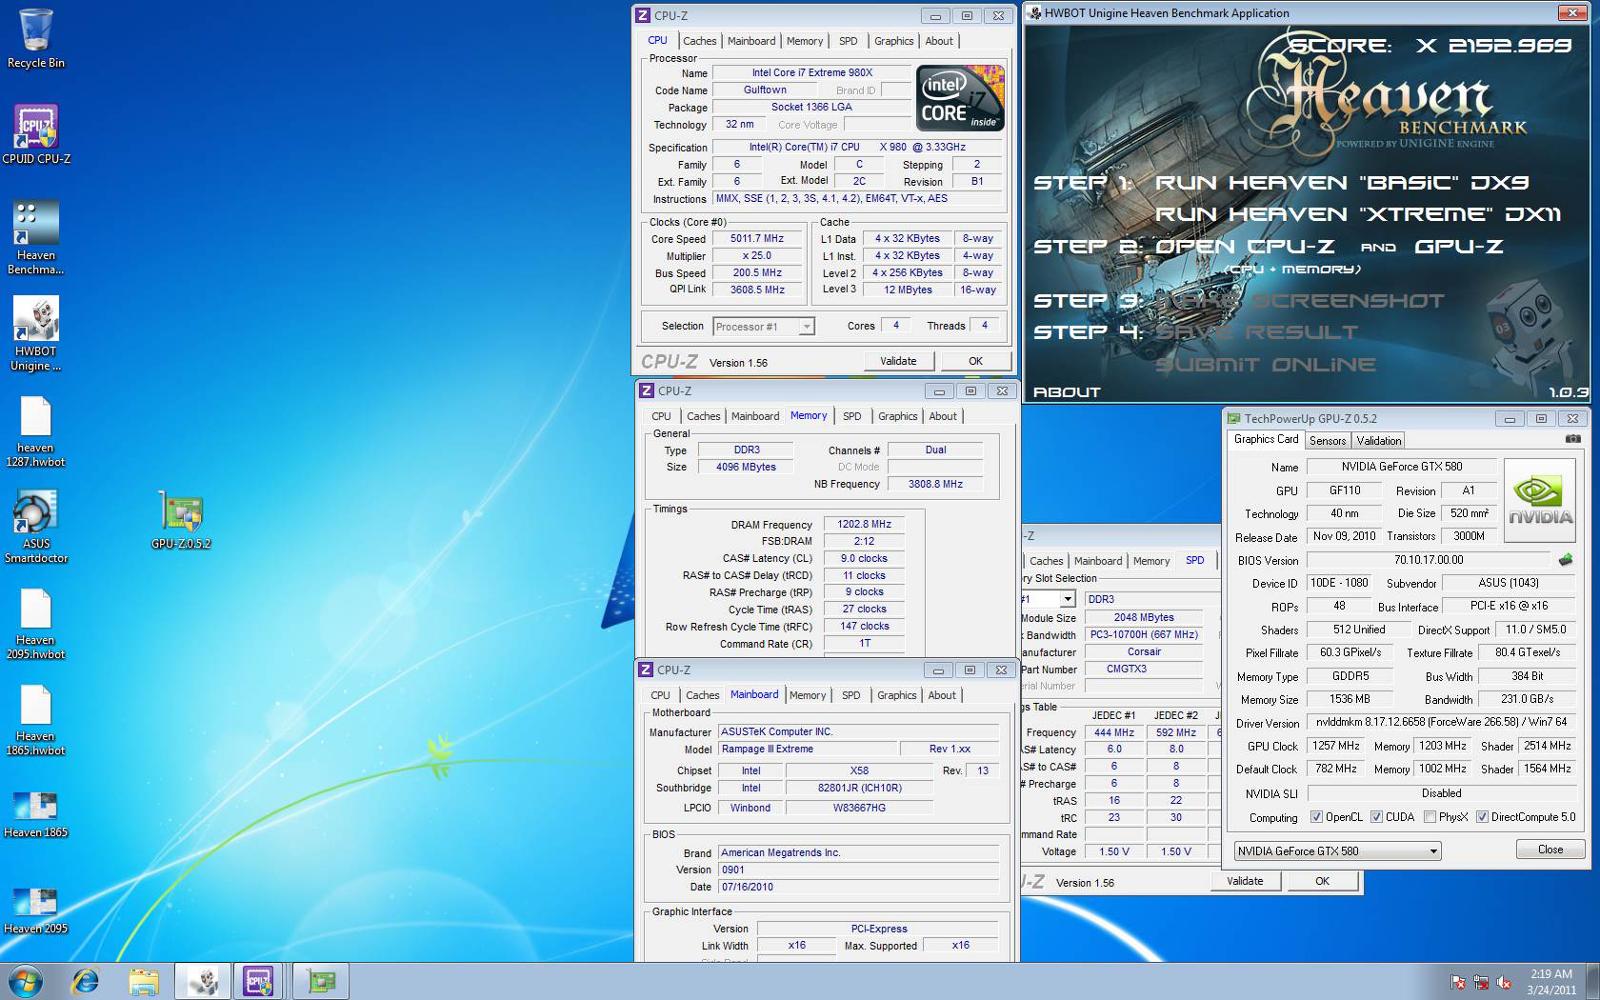Toggle the DirectCompute 5.0 checkbox
Viewport: 1600px width, 1000px height.
click(1482, 817)
